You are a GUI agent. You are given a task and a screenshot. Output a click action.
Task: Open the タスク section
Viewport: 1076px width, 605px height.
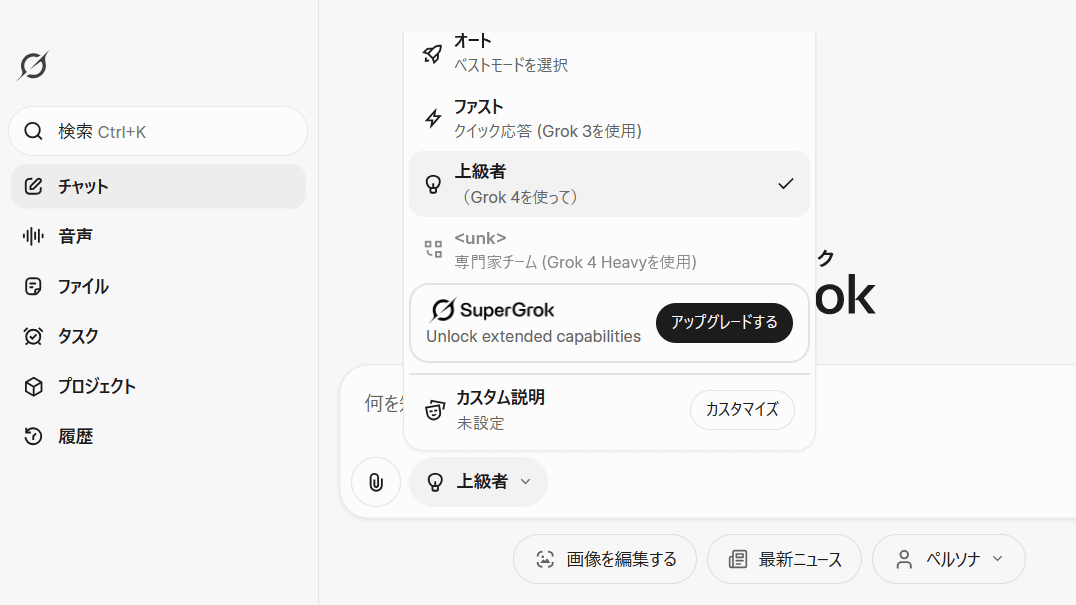[x=158, y=336]
